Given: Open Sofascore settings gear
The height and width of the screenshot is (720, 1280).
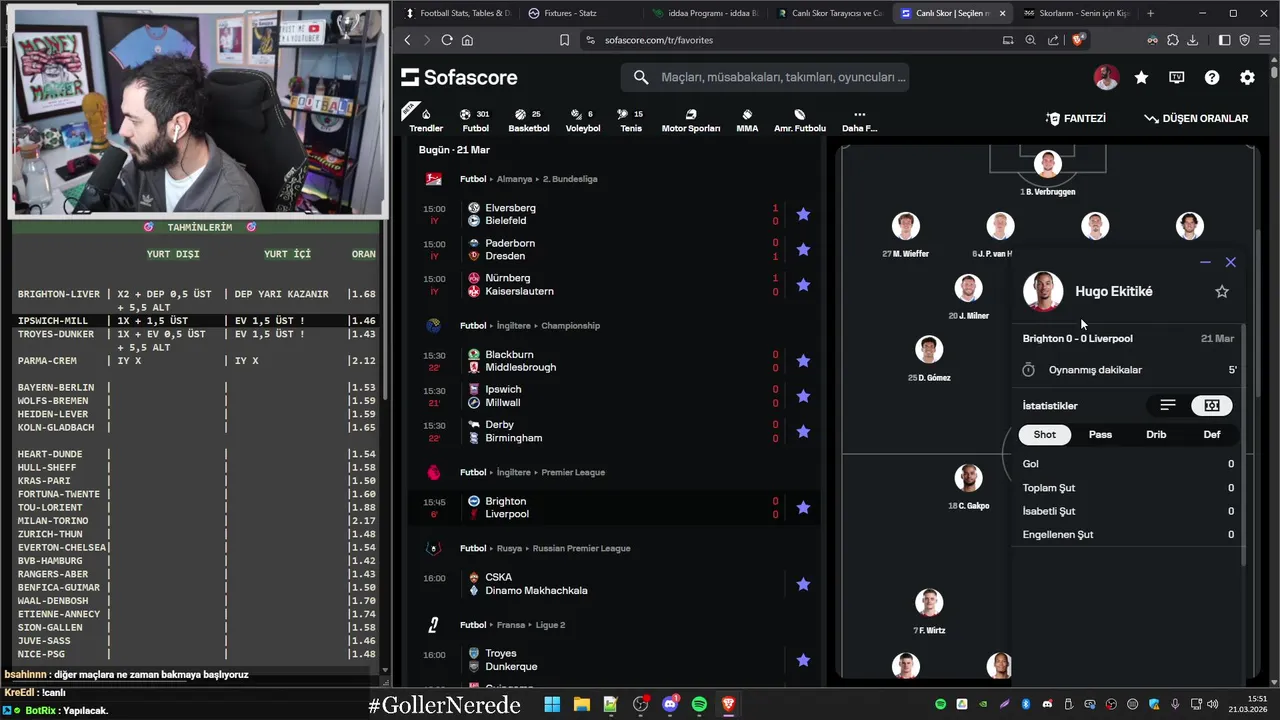Looking at the screenshot, I should point(1247,77).
